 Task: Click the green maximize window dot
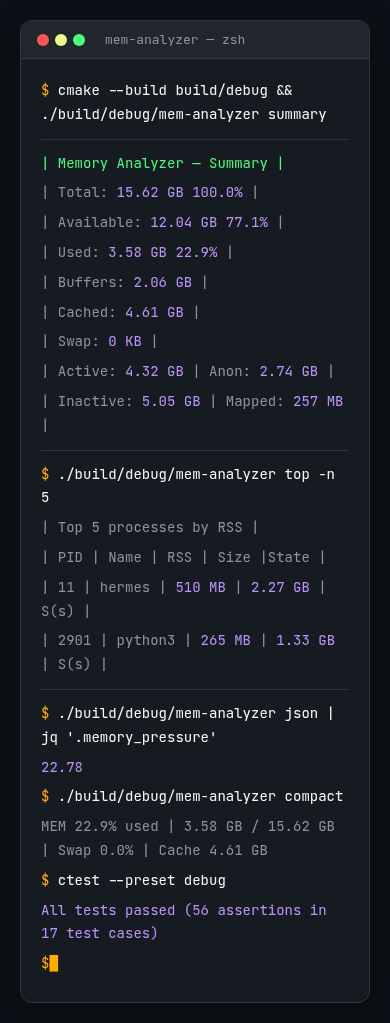tap(79, 40)
